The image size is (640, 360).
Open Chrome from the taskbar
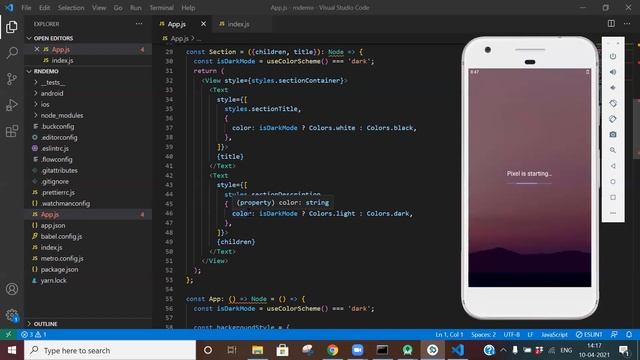click(x=332, y=350)
